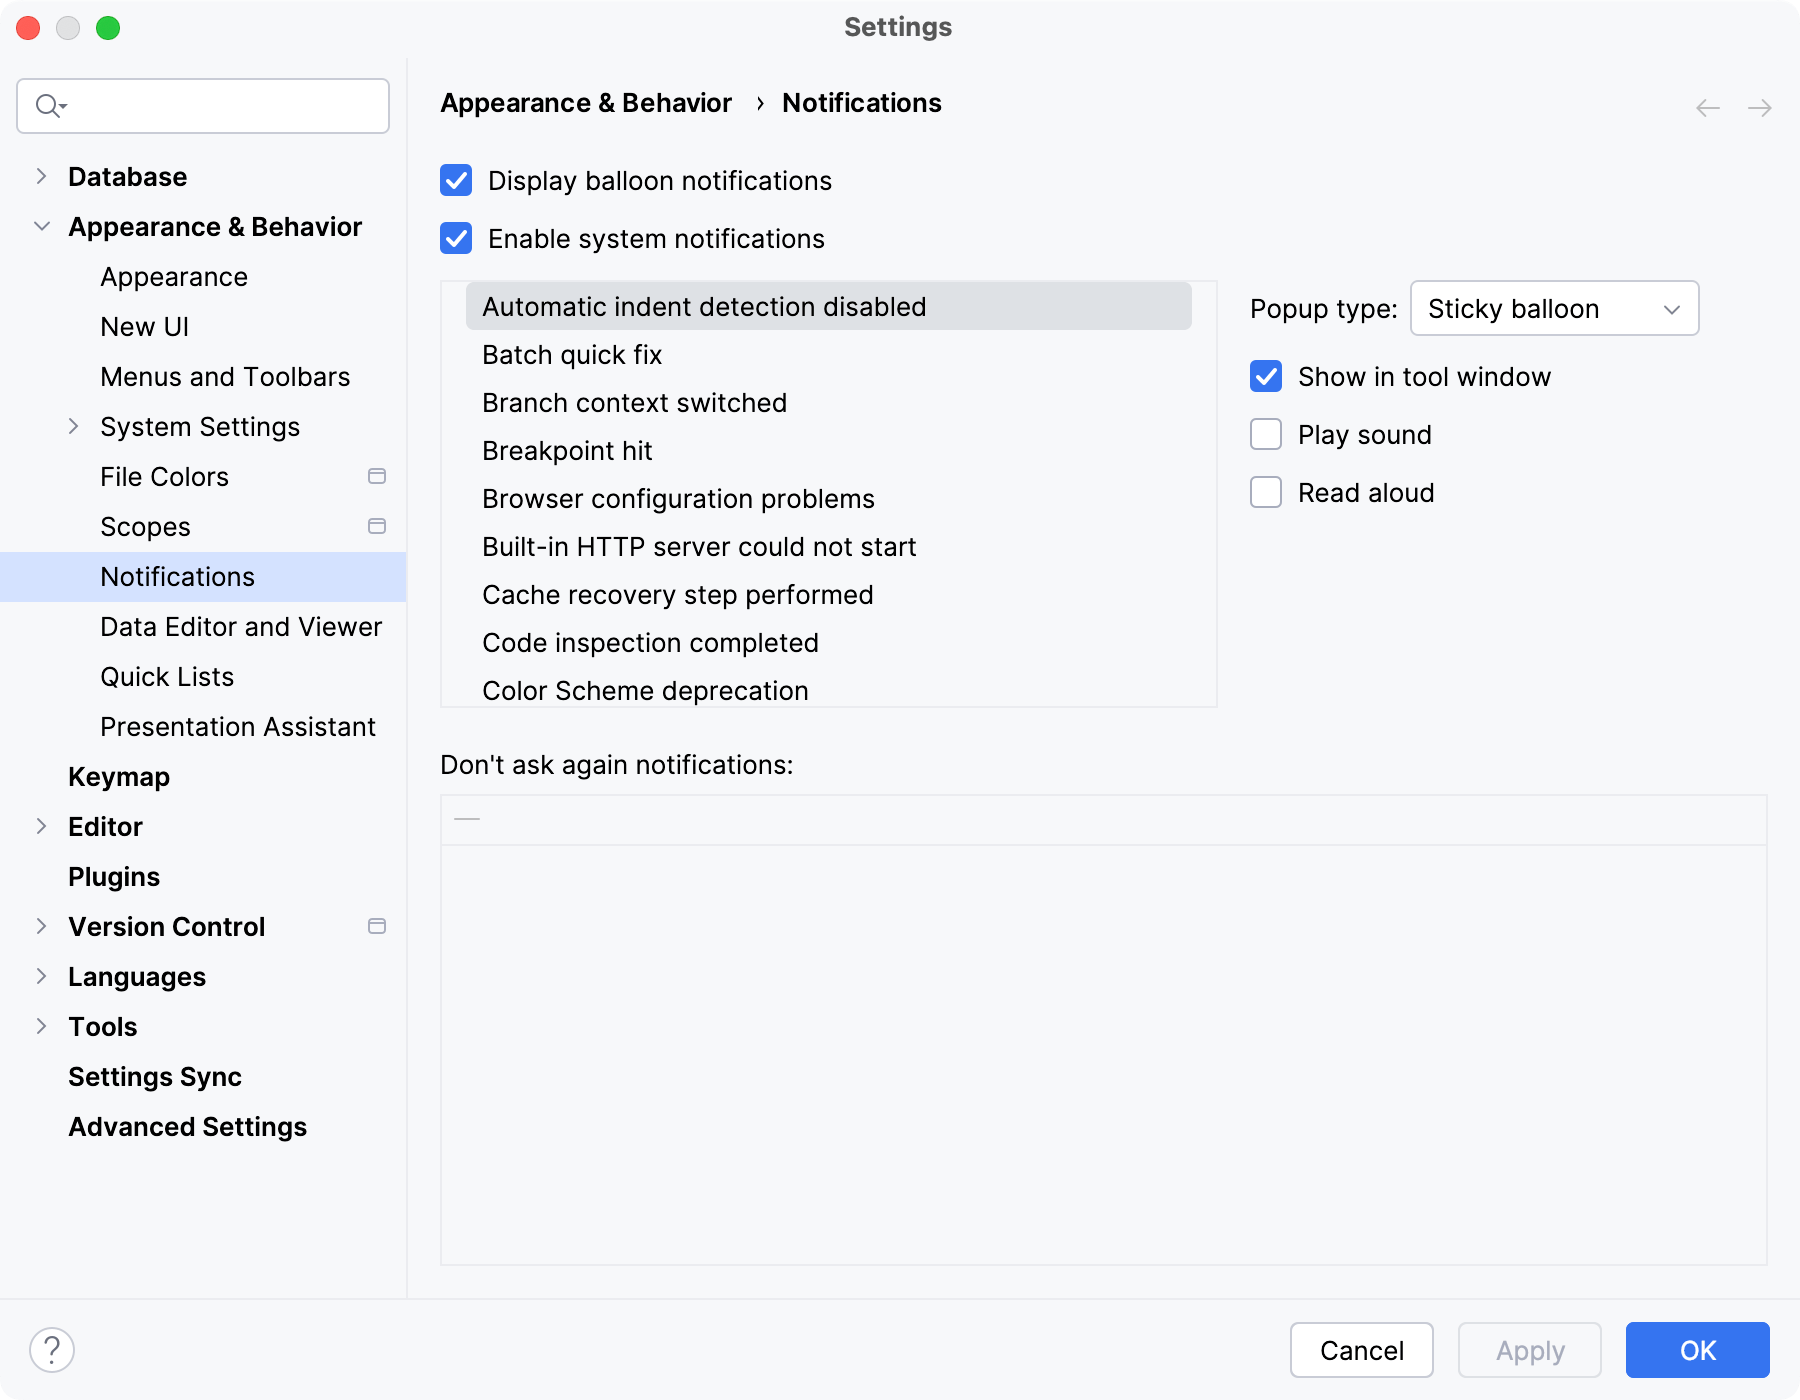The image size is (1800, 1400).
Task: Enable Read aloud option
Action: click(1265, 492)
